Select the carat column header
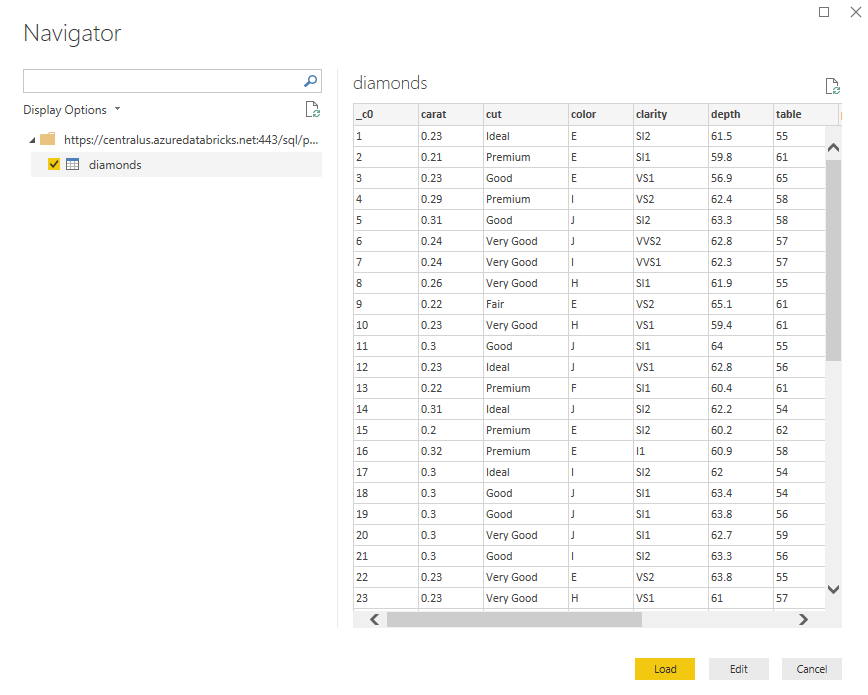Screen dimensions: 868x695 451,114
